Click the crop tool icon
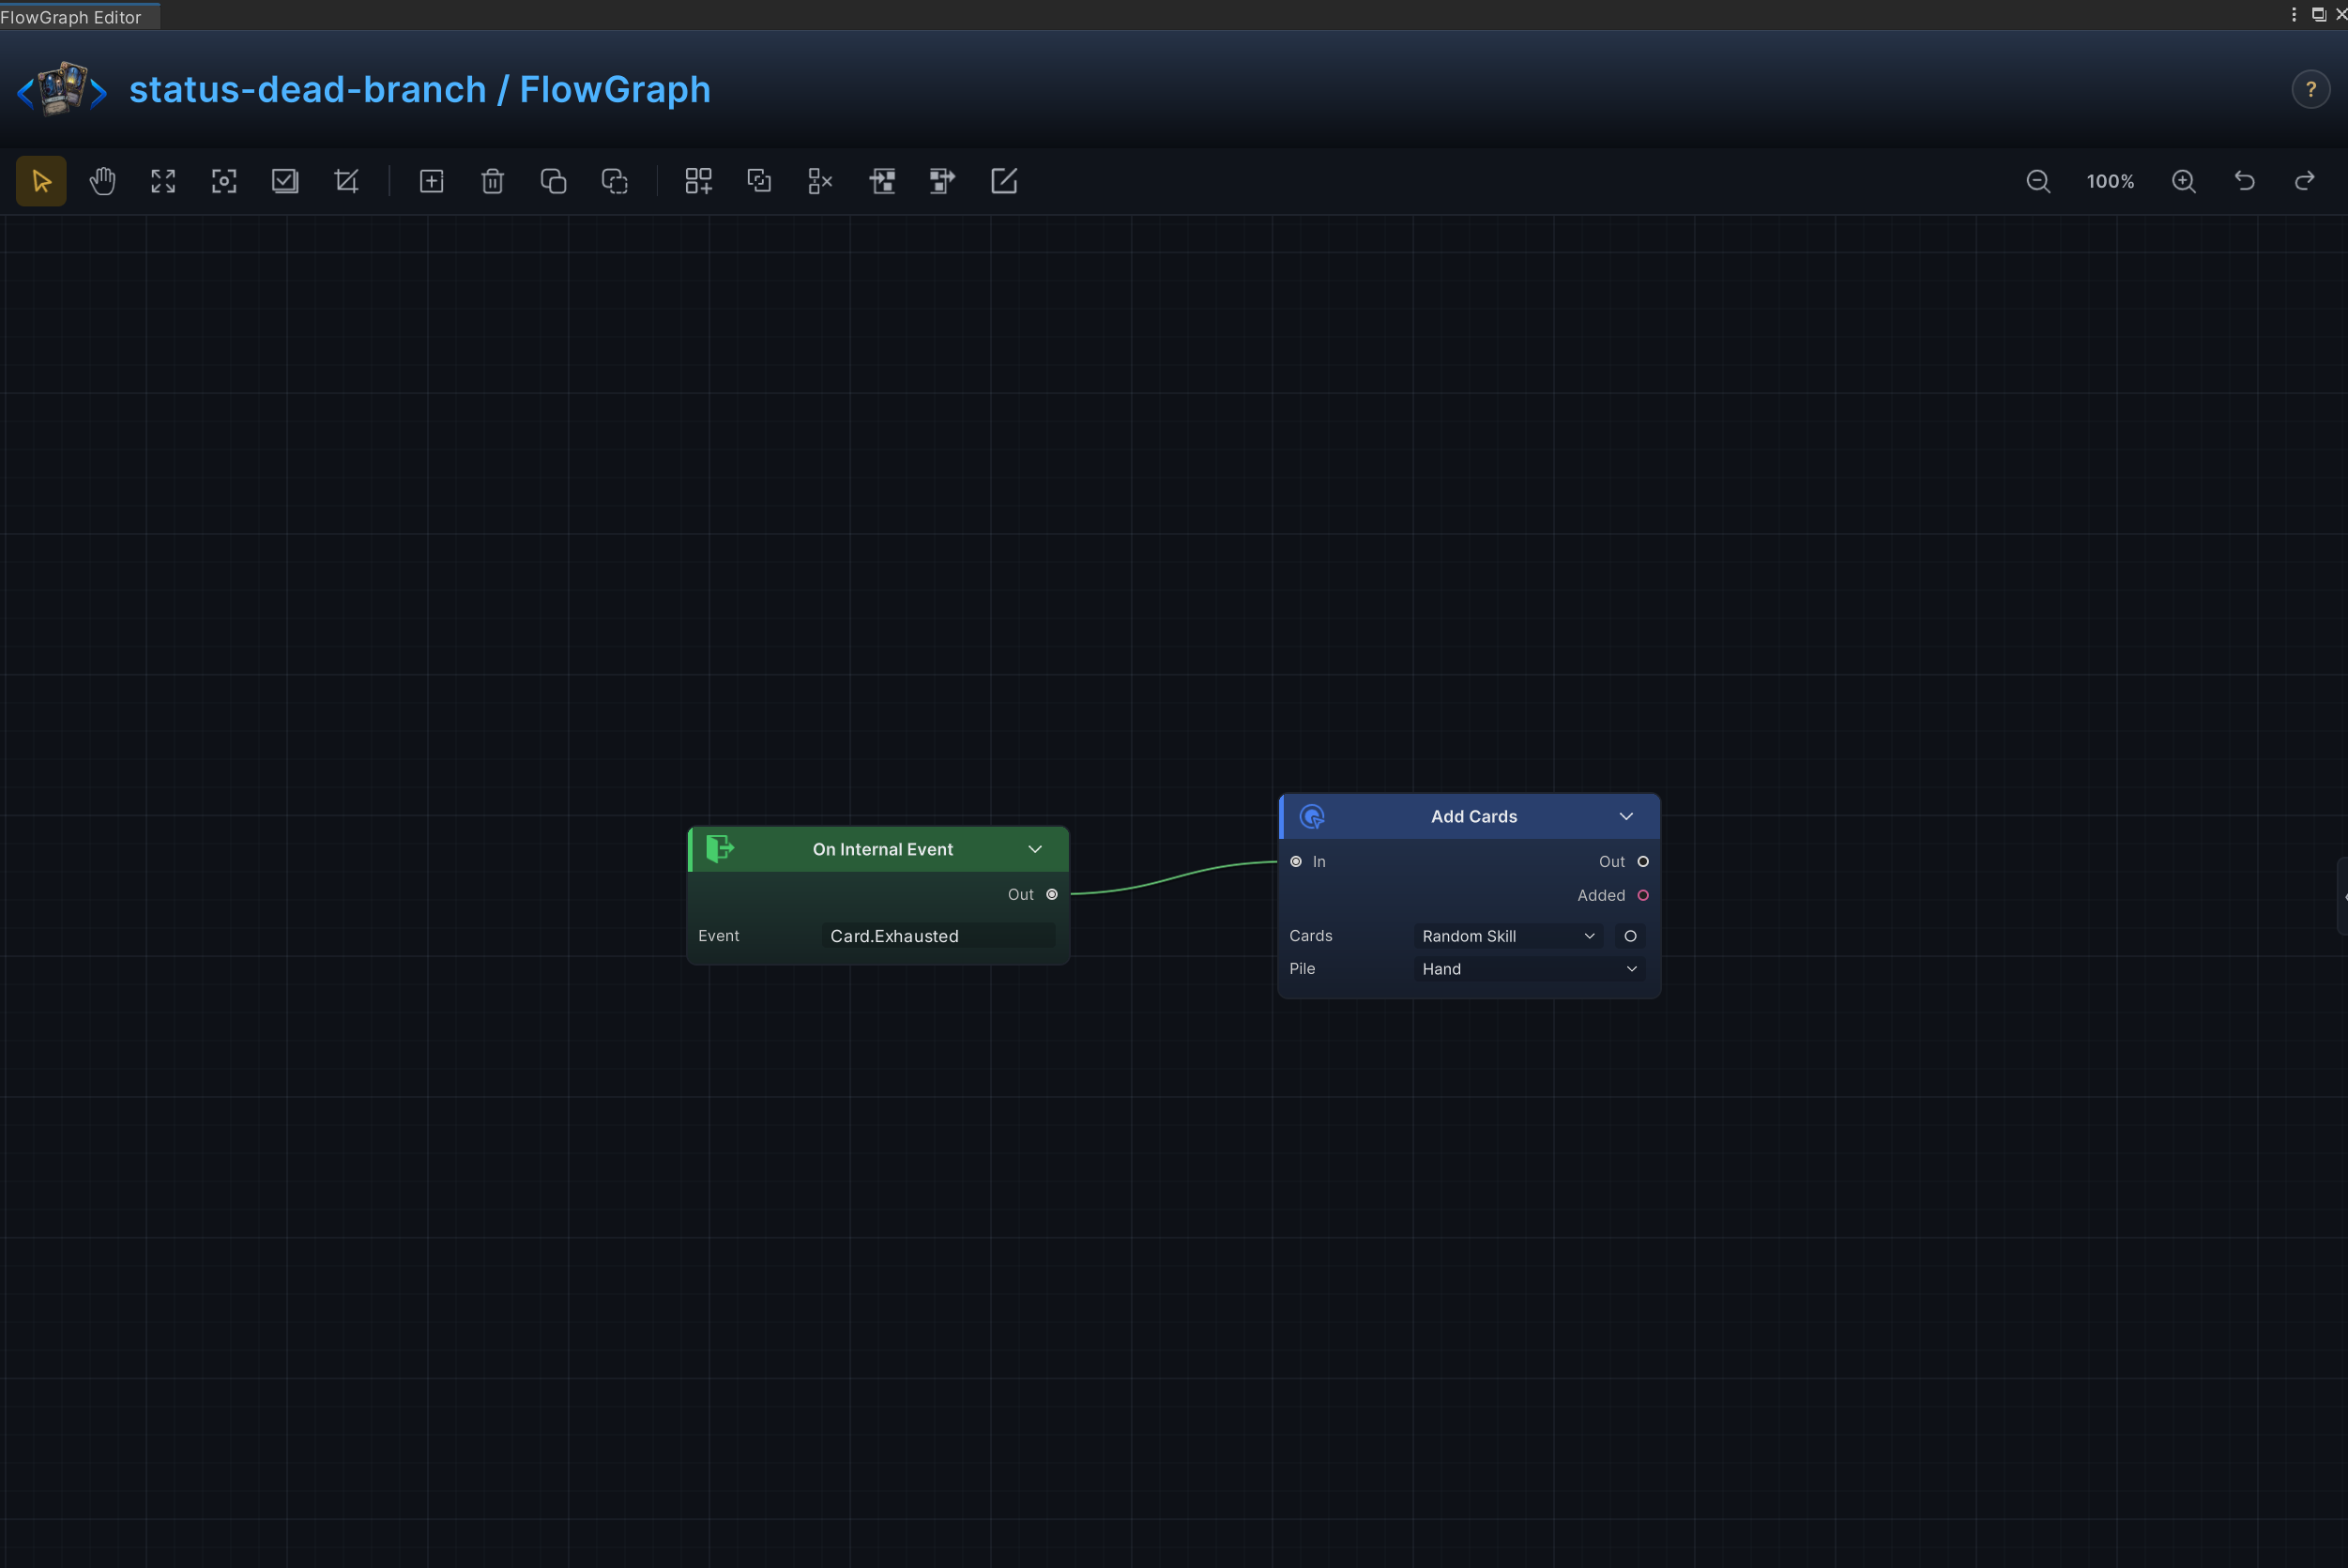 pos(346,181)
